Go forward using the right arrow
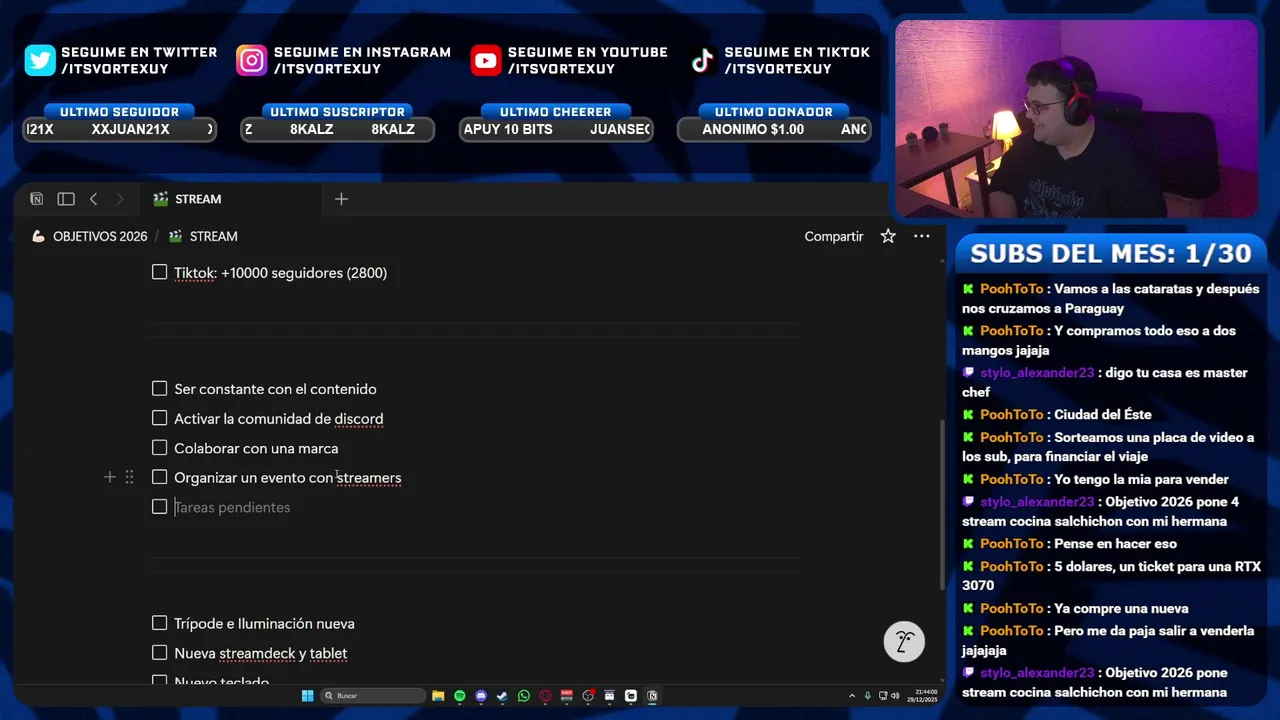 coord(120,199)
